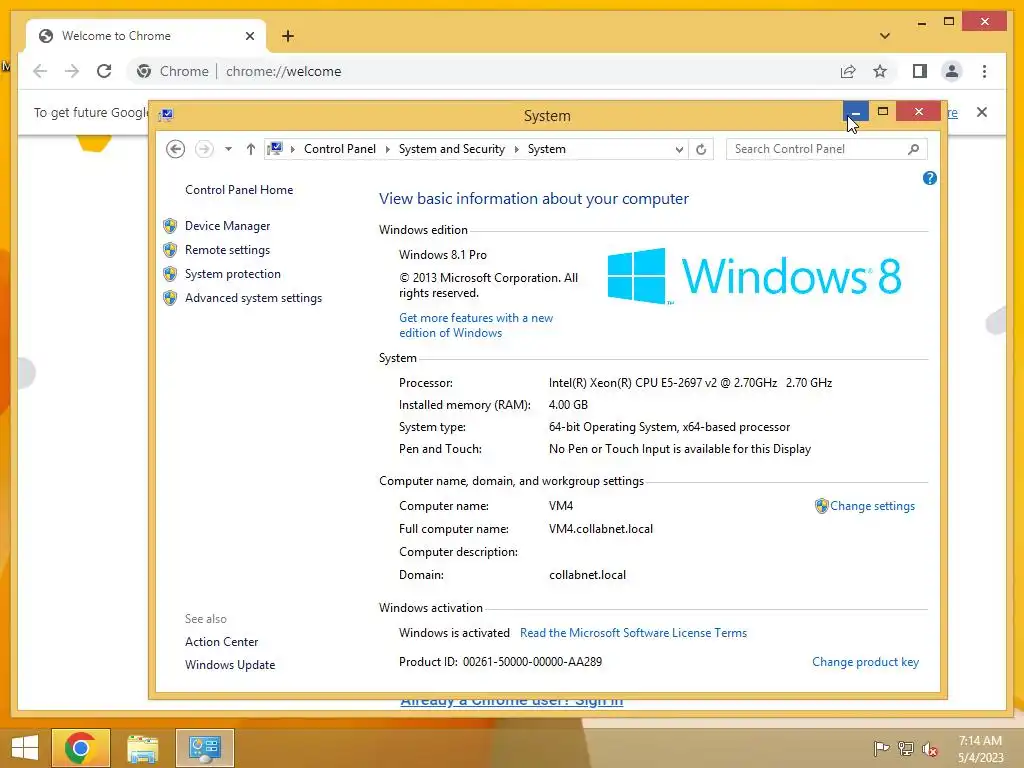Open System protection link
The width and height of the screenshot is (1024, 768).
click(x=232, y=274)
